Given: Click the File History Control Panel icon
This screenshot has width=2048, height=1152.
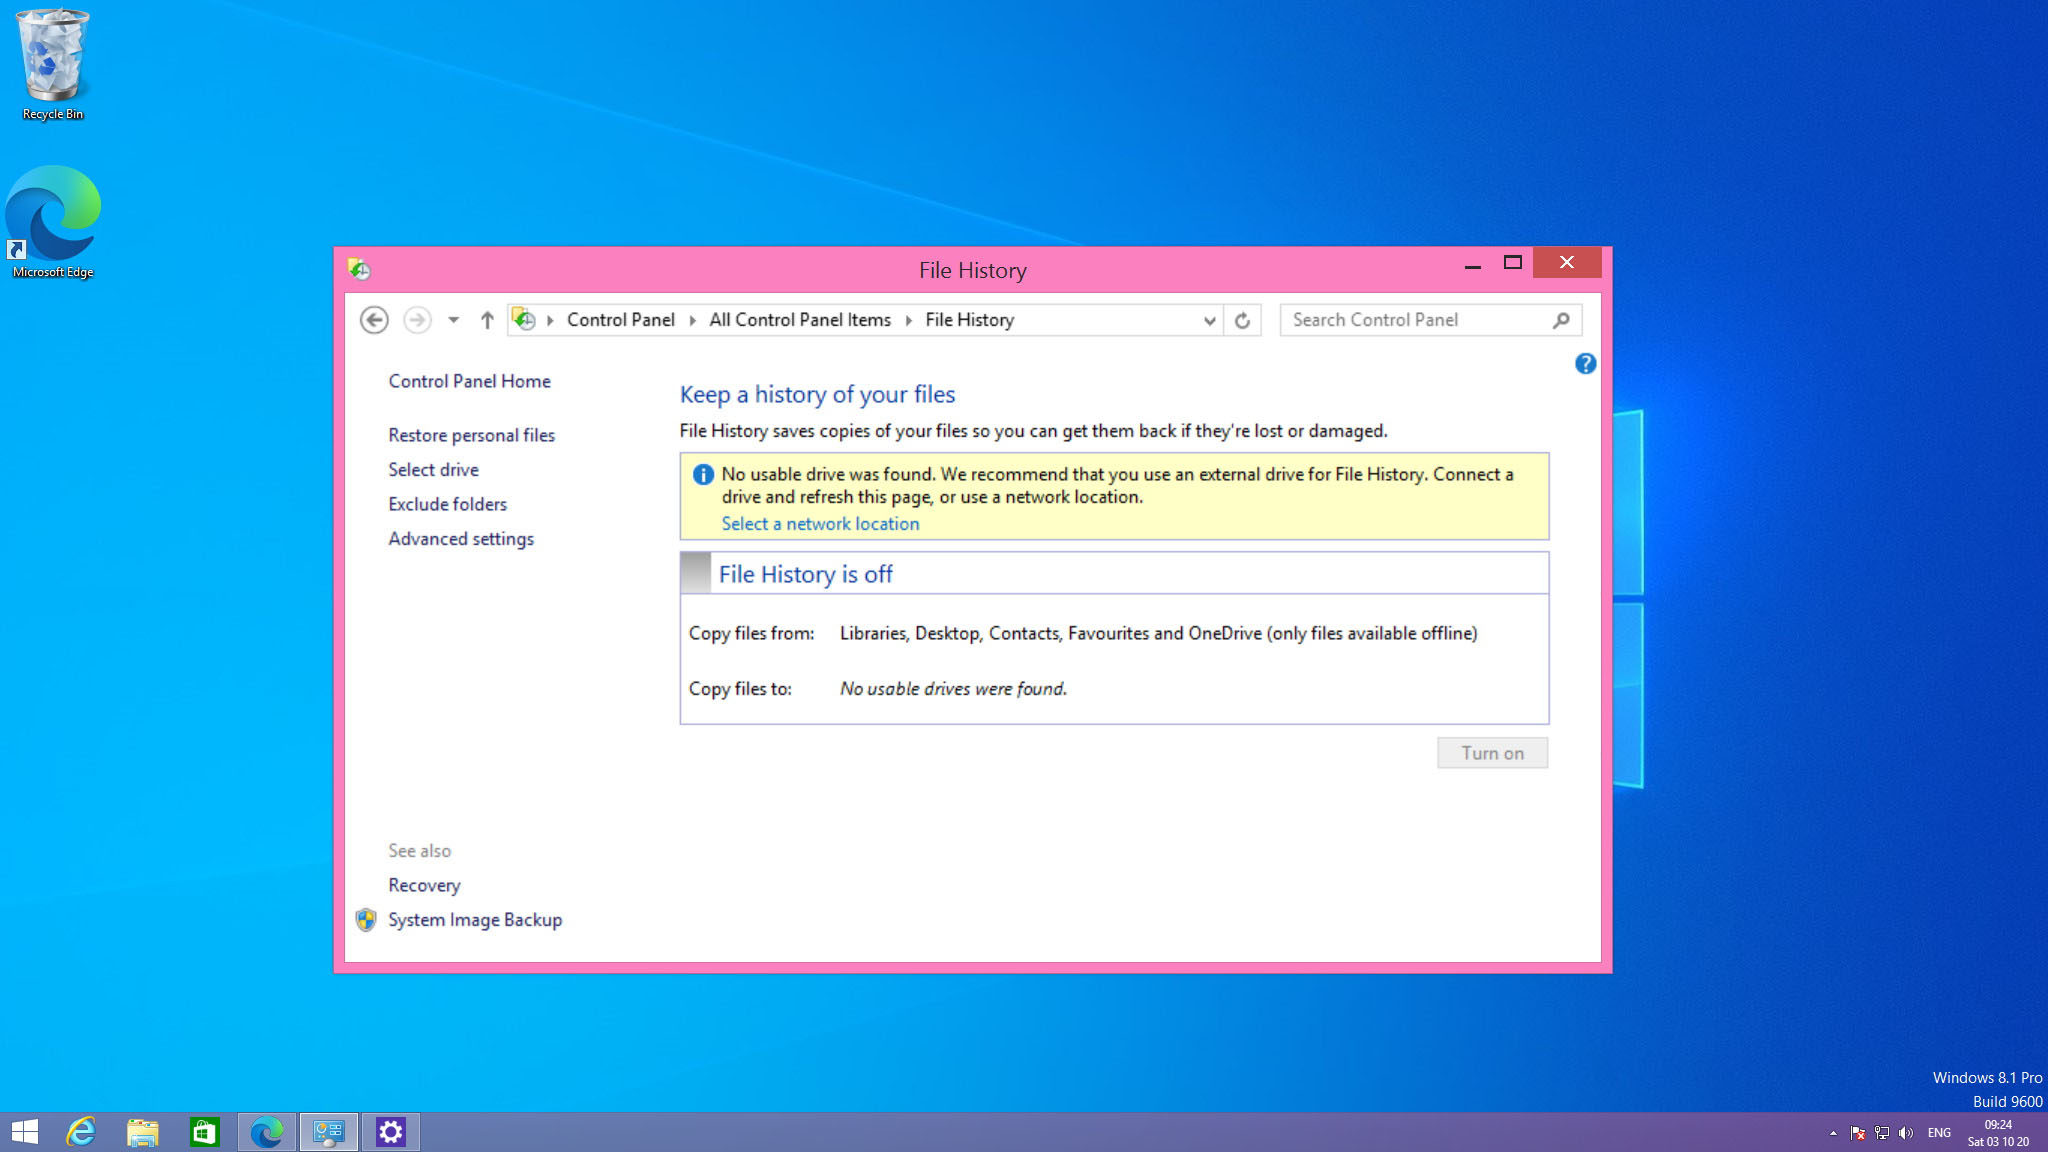Looking at the screenshot, I should (357, 269).
